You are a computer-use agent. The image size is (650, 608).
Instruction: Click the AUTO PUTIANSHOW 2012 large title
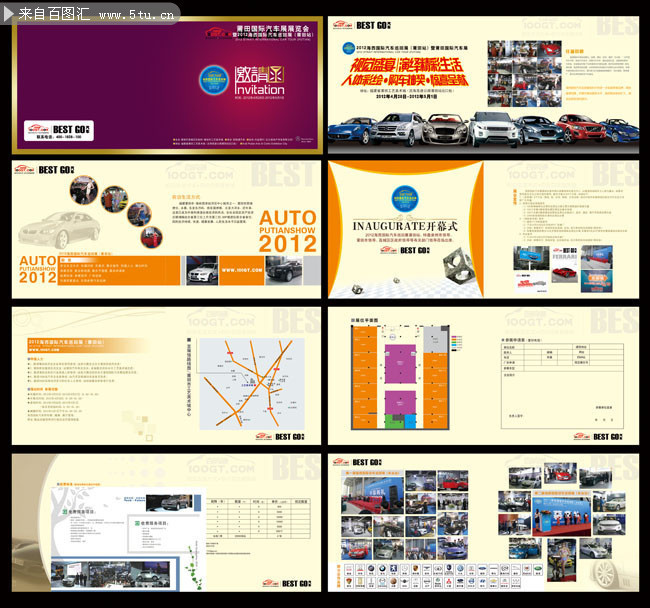click(x=288, y=231)
